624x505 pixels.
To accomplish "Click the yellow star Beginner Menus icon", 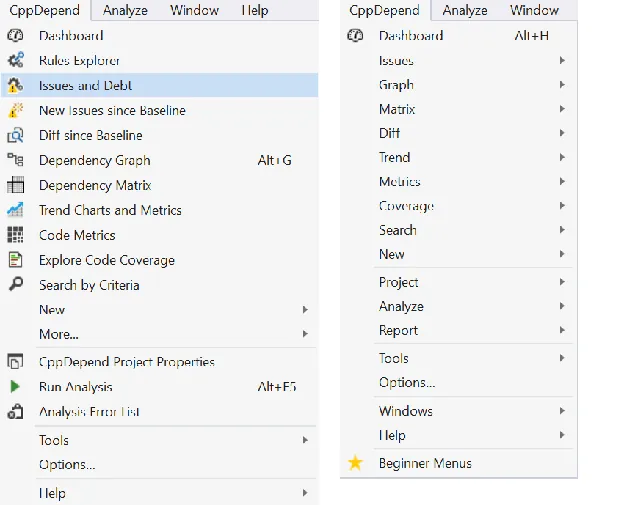I will [355, 463].
